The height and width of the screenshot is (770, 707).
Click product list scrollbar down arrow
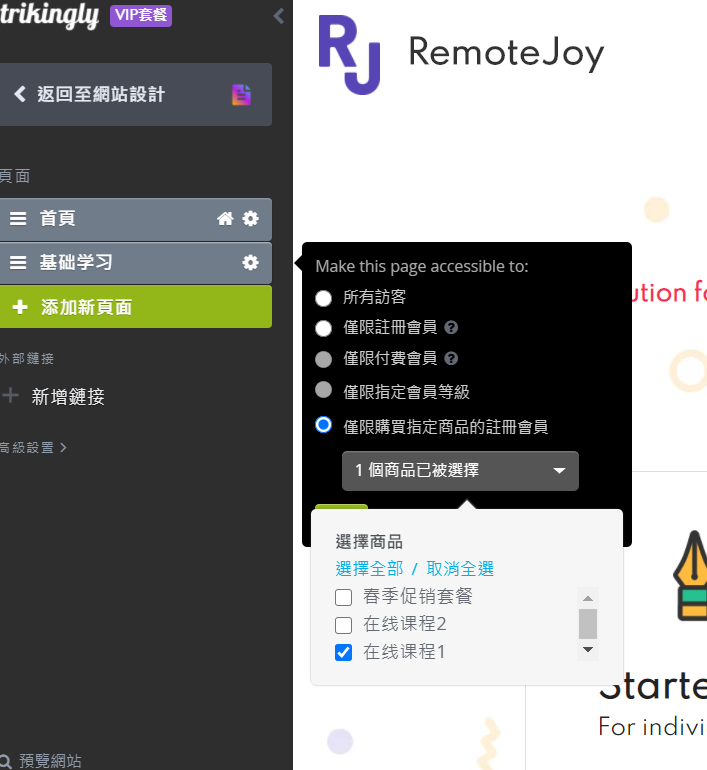tap(588, 649)
